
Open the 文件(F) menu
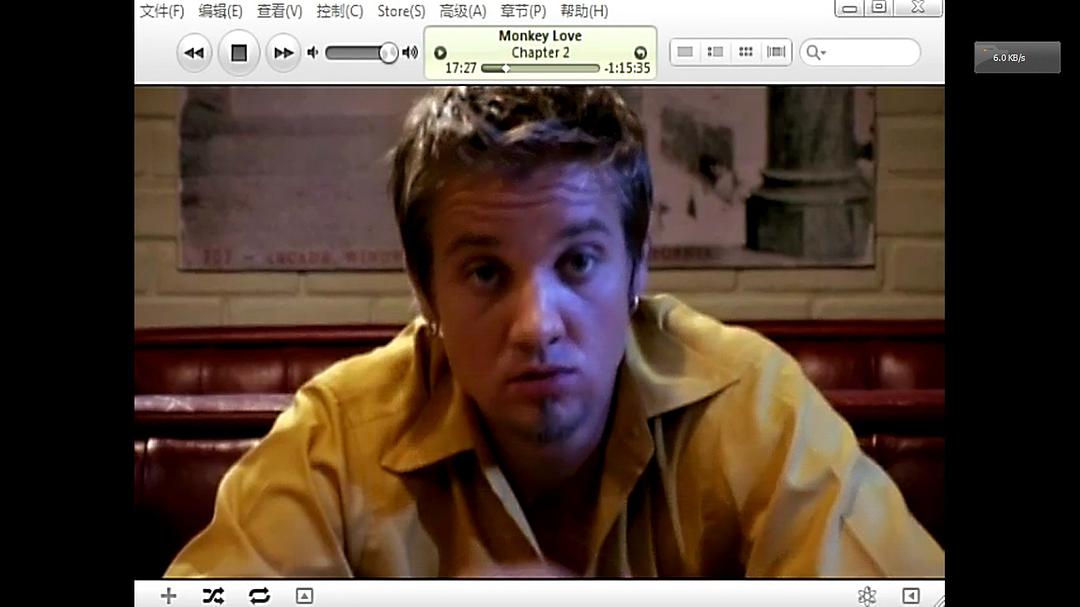(x=162, y=11)
